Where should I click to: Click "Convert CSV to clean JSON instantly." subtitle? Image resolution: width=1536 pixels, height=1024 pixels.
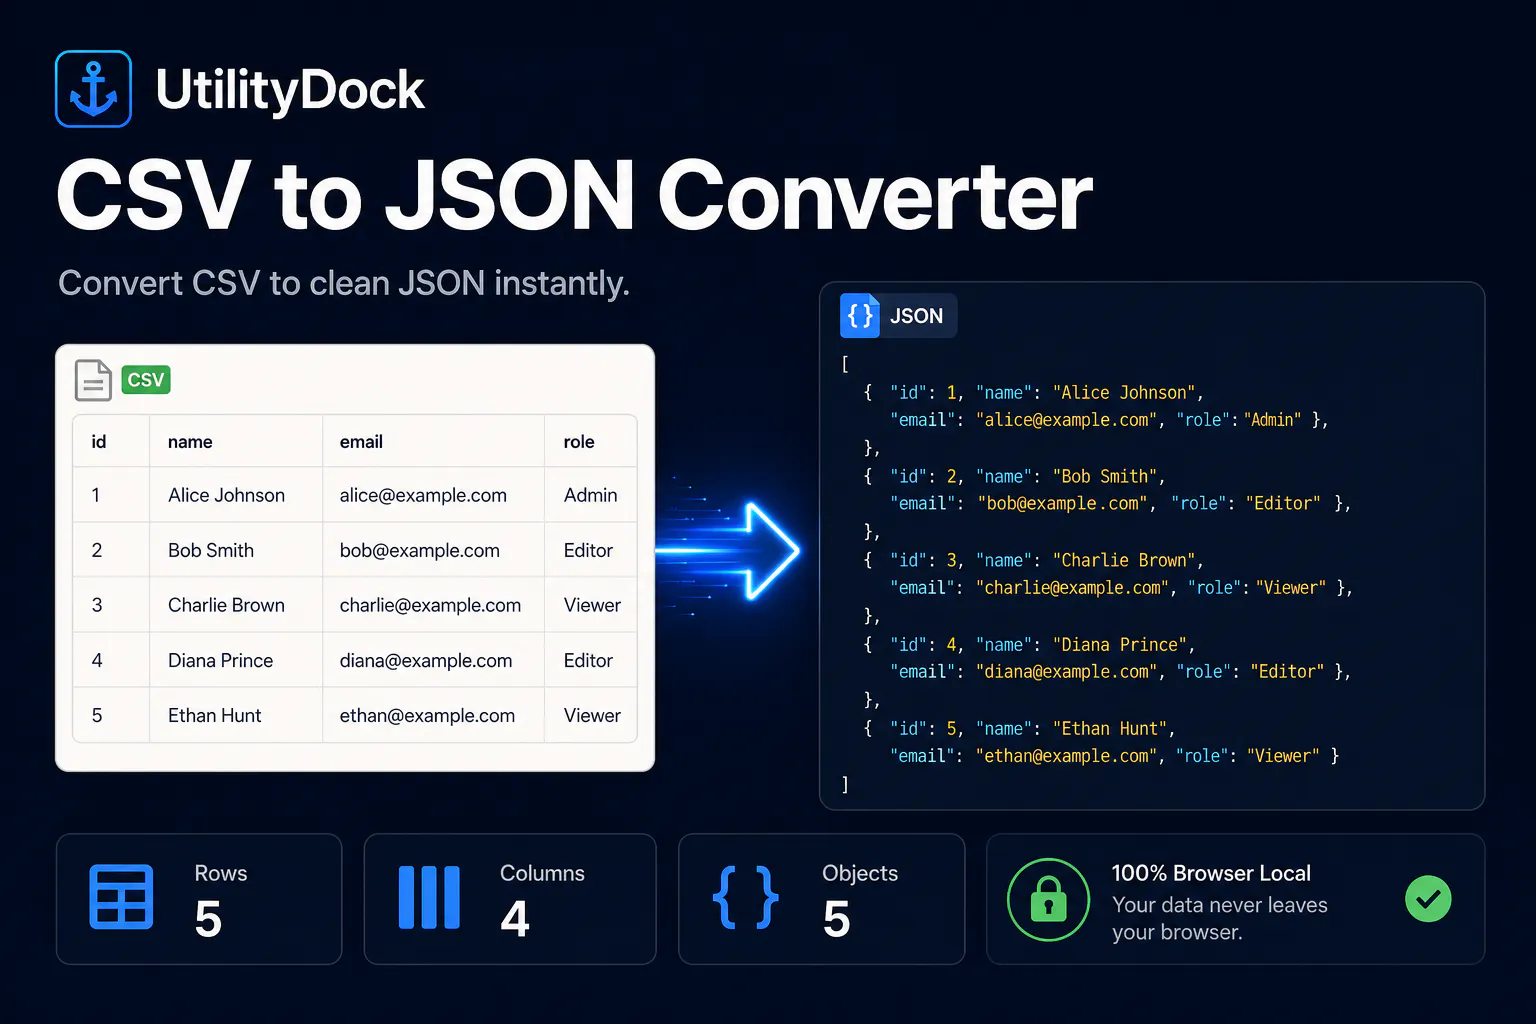[x=344, y=283]
